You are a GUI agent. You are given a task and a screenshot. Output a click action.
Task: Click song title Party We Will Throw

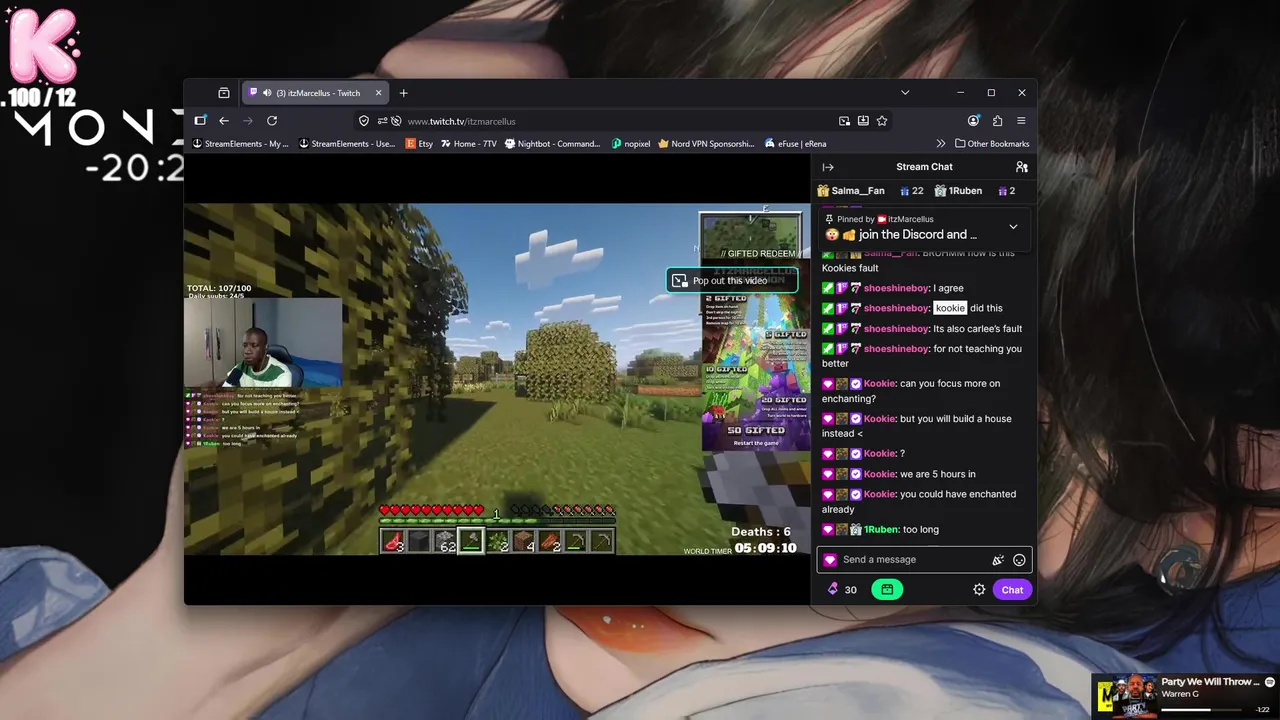(x=1210, y=682)
